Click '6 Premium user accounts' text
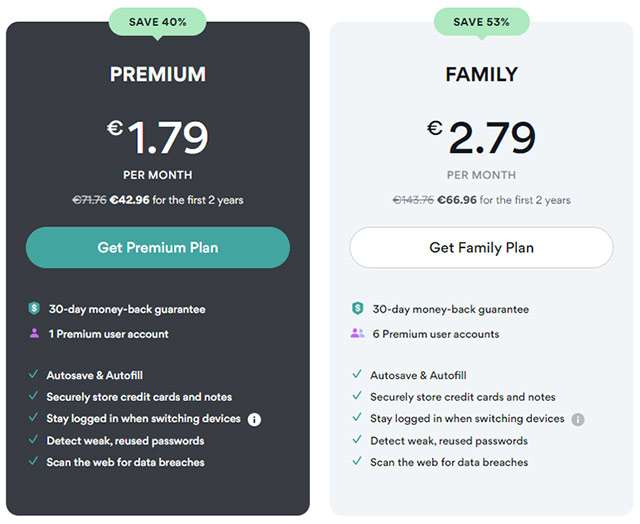Image resolution: width=640 pixels, height=524 pixels. click(435, 334)
